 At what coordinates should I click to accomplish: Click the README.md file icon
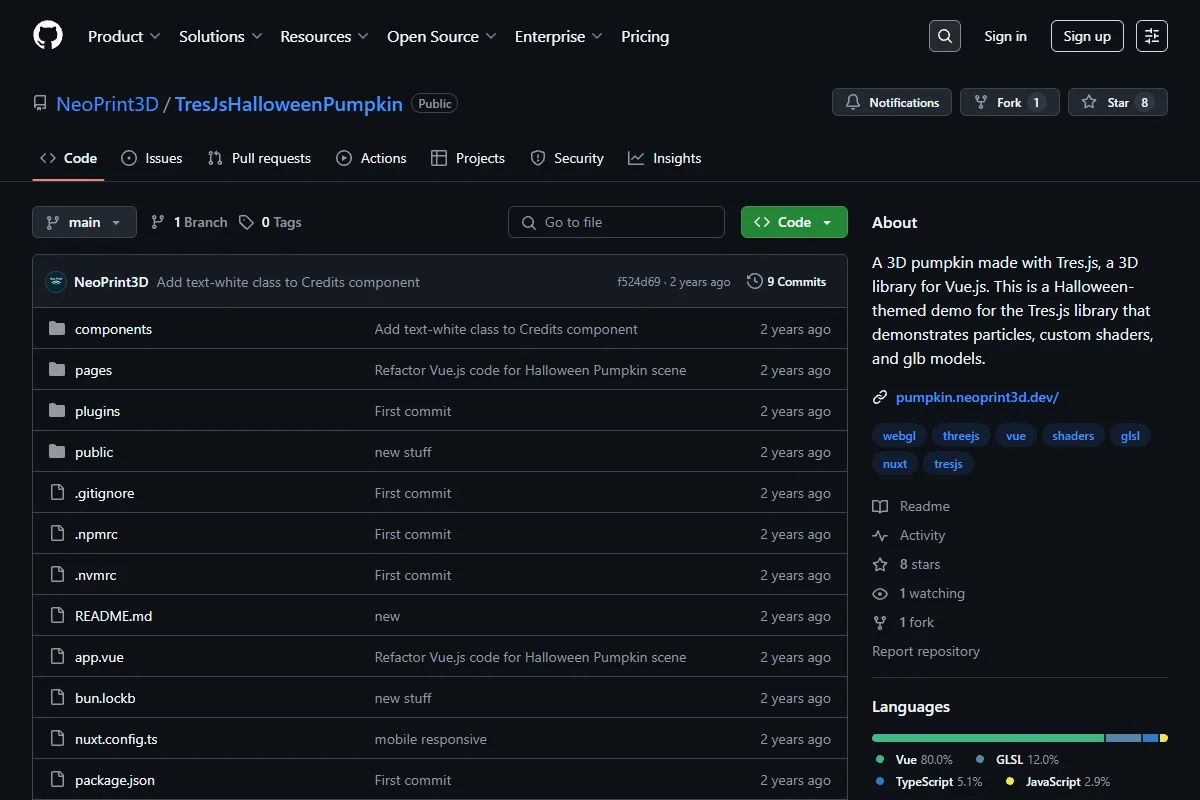pos(57,616)
